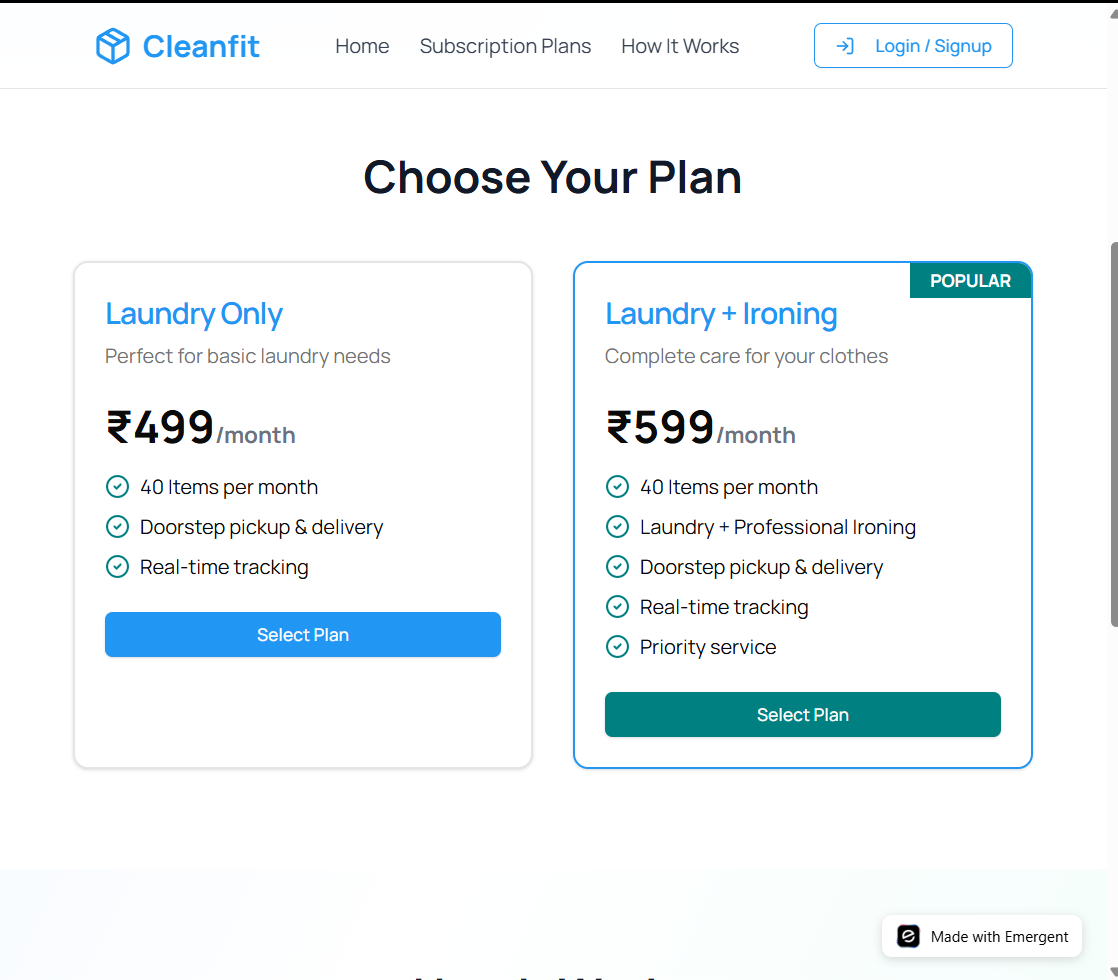Click the Login / Signup button
Viewport: 1118px width, 980px height.
point(913,45)
